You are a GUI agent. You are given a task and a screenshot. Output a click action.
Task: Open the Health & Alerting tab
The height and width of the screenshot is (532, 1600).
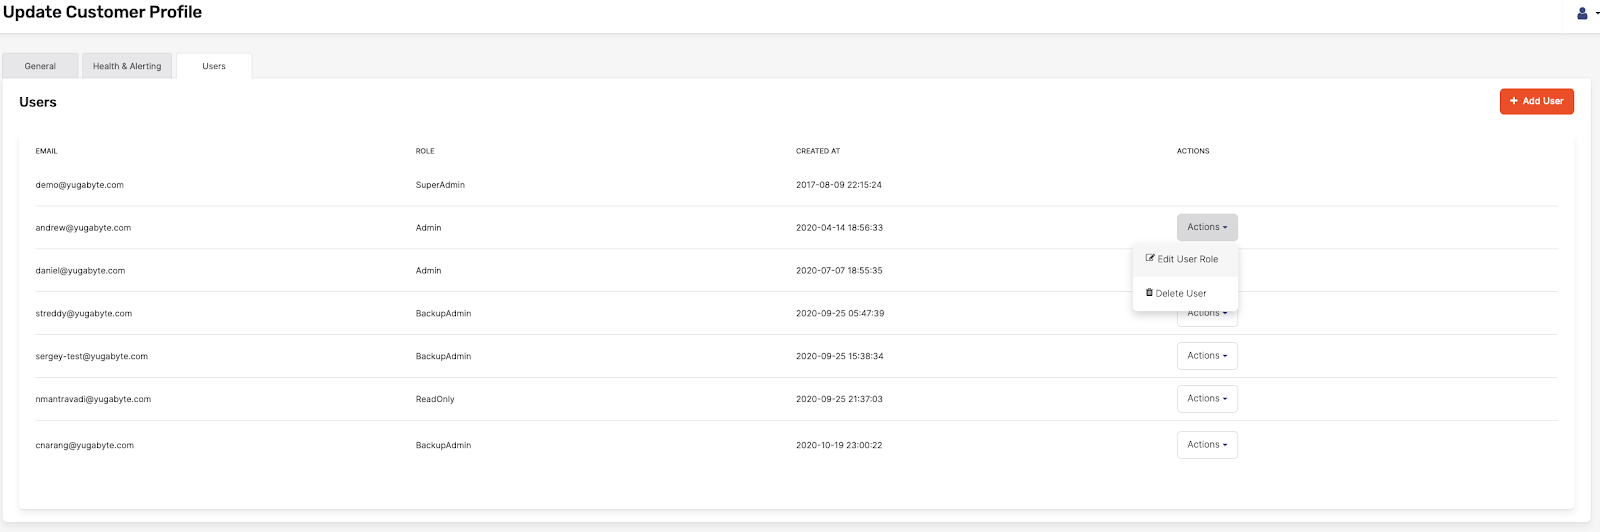[x=127, y=66]
